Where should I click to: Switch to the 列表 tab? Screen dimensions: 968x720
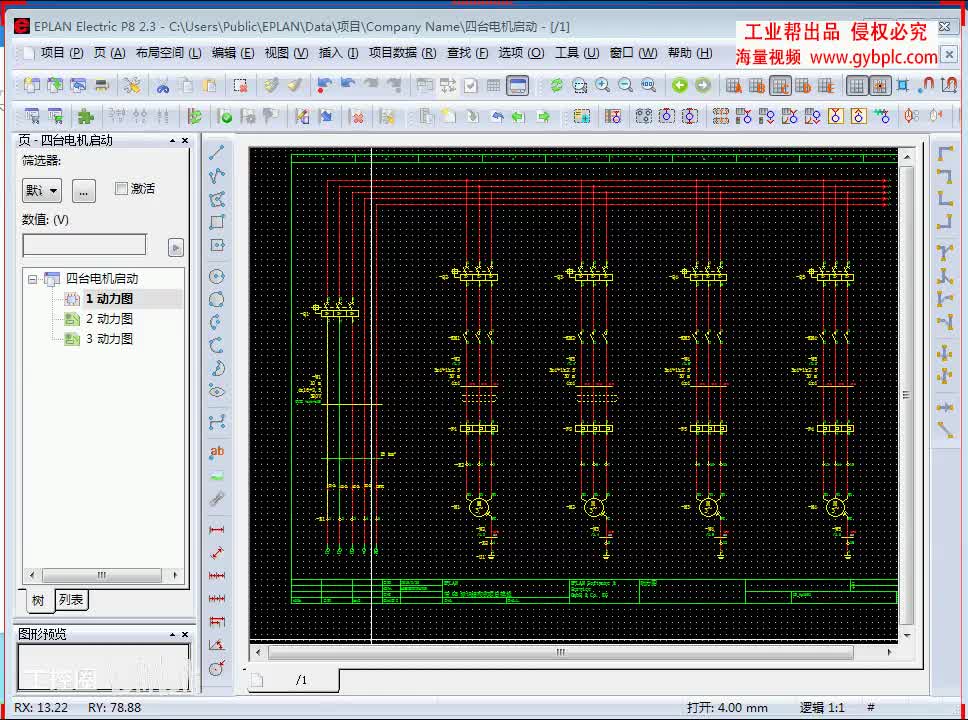(x=71, y=600)
